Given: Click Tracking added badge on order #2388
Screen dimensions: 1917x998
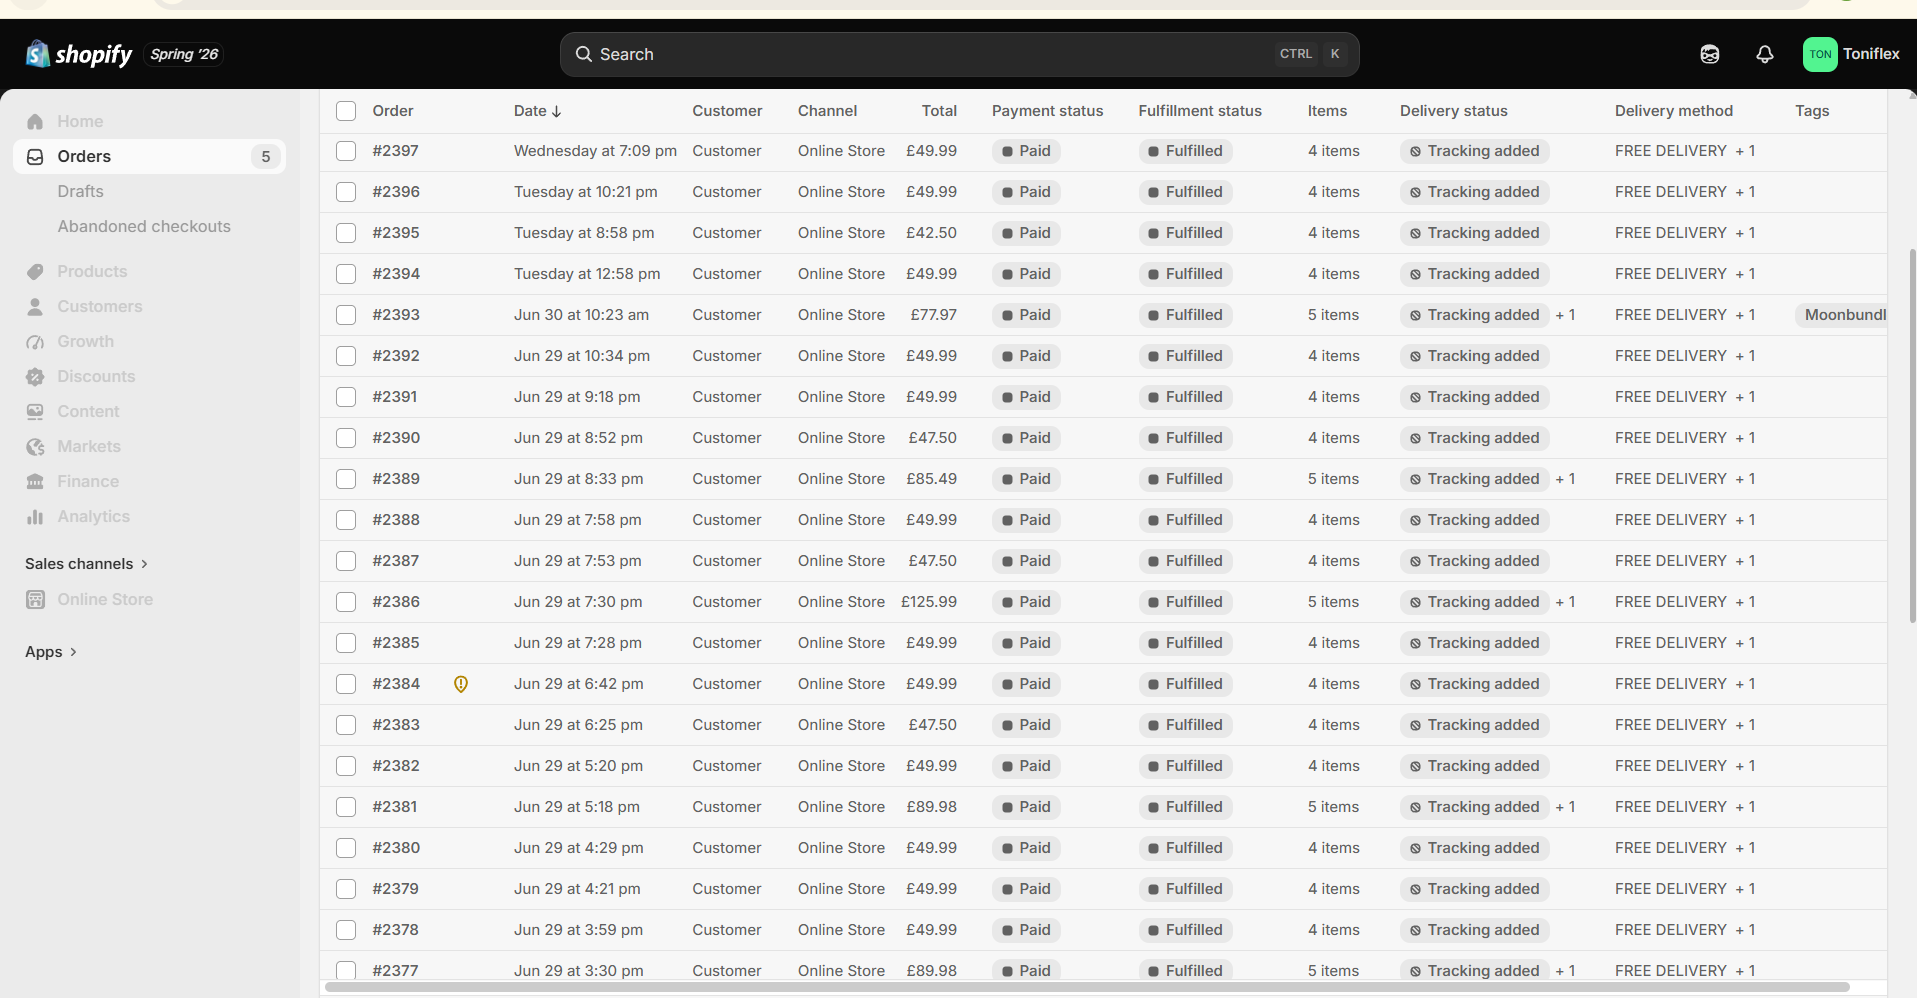Looking at the screenshot, I should (1475, 520).
